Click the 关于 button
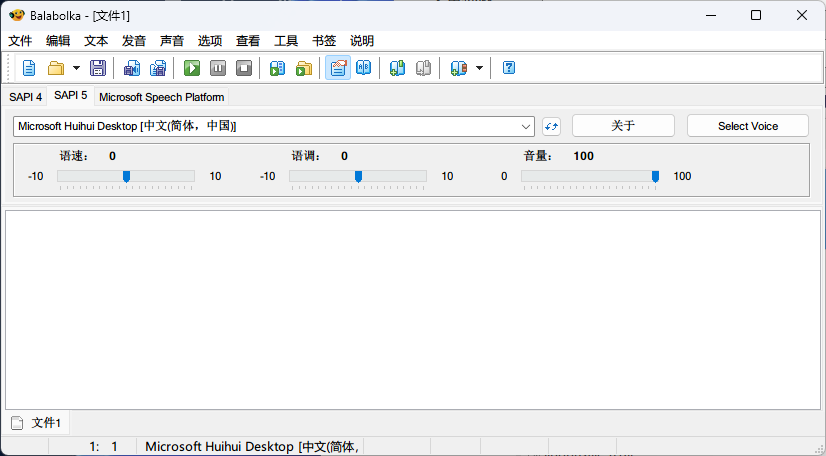 coord(623,126)
